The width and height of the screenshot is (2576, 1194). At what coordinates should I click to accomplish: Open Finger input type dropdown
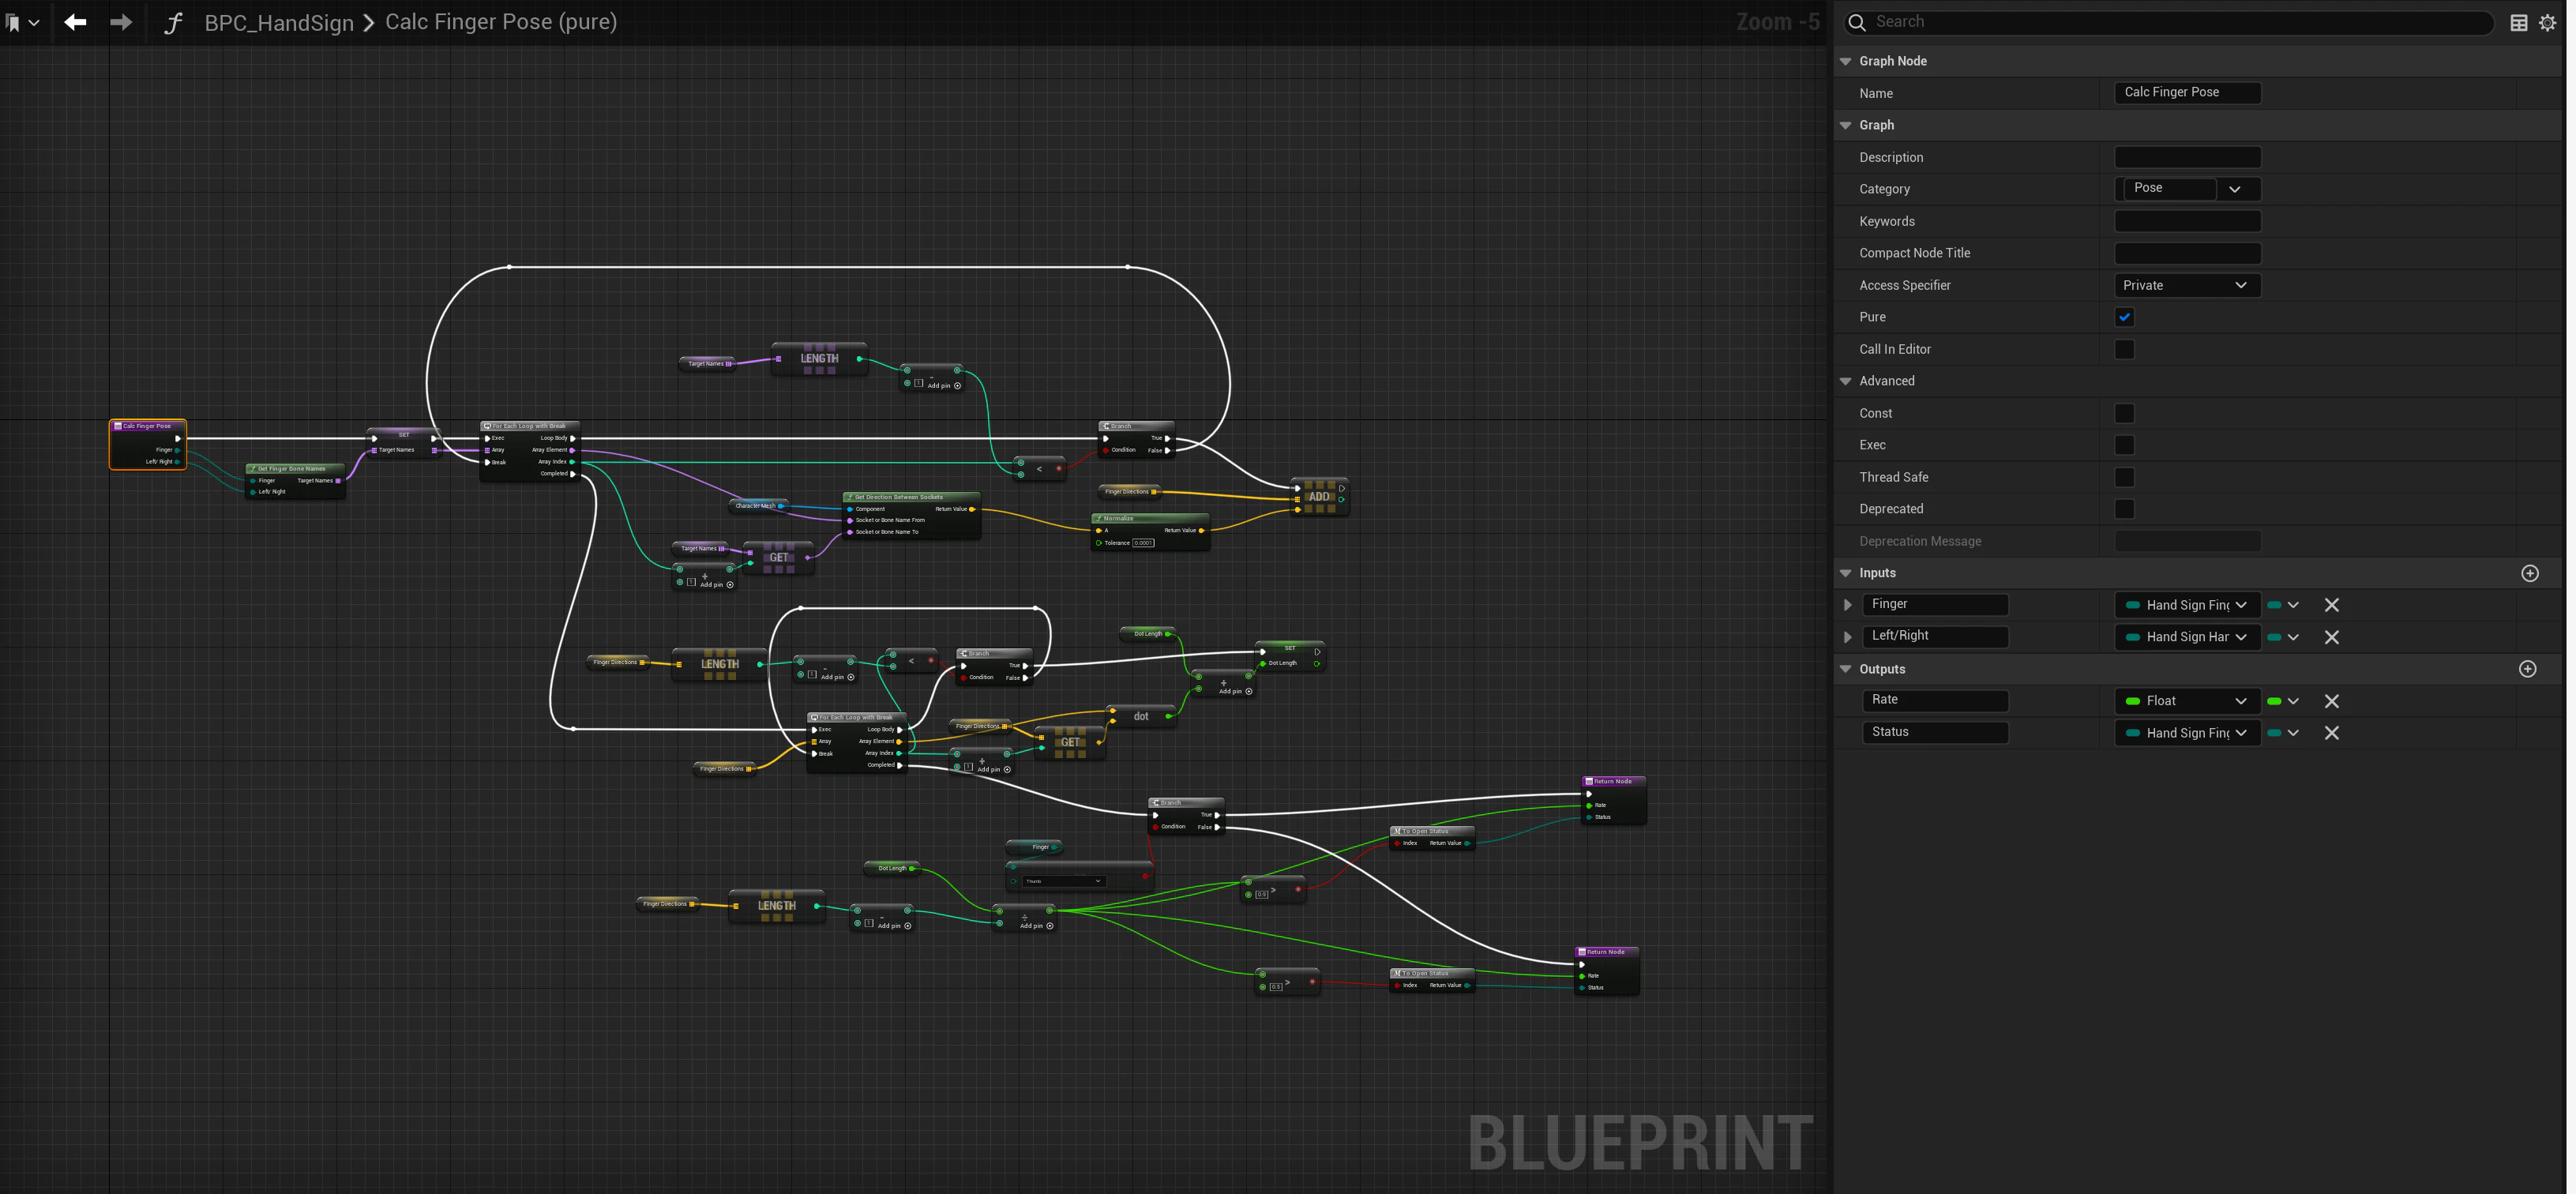2187,605
